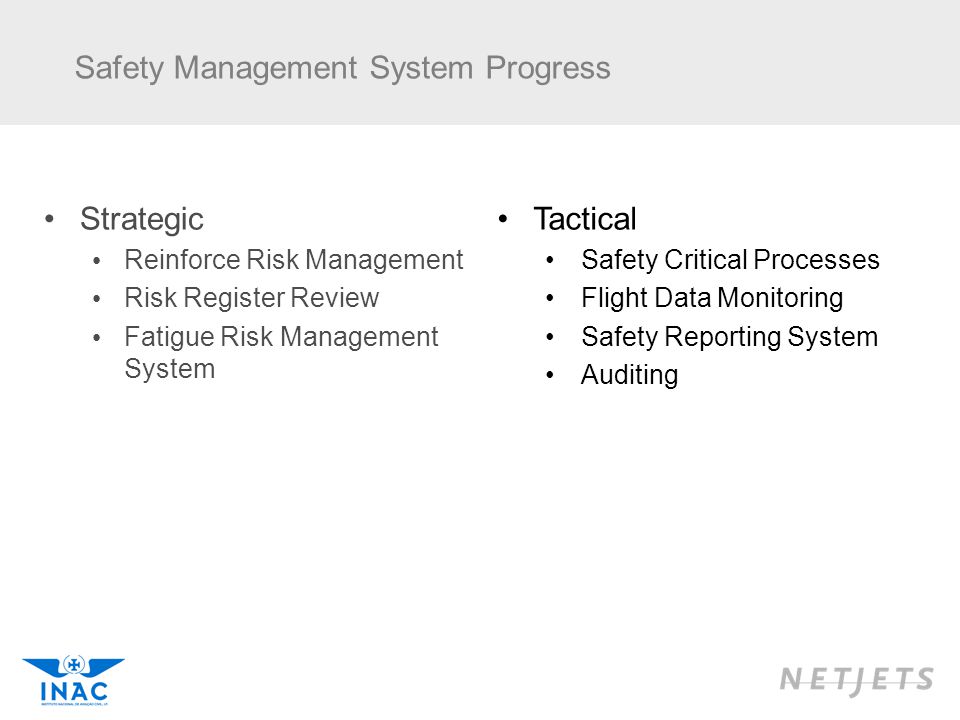960x720 pixels.
Task: Select the Auditing bullet text
Action: 629,375
